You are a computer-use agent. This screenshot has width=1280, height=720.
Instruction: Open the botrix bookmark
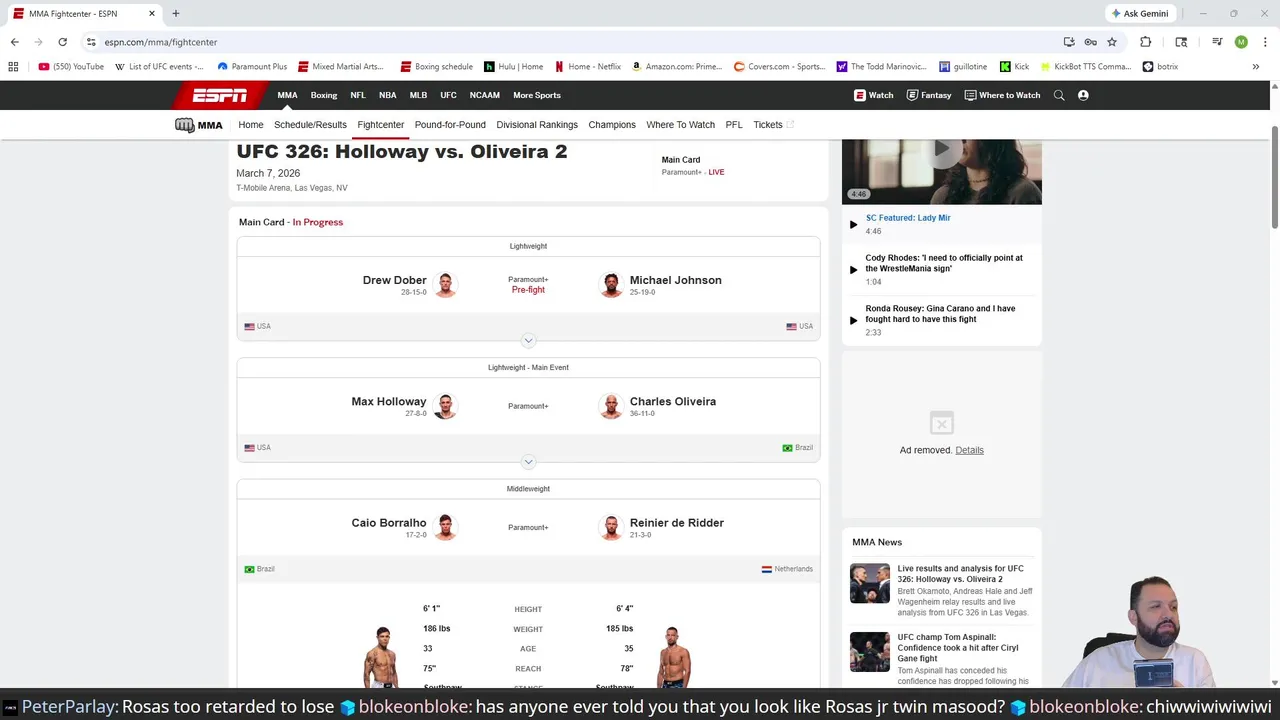[1160, 67]
